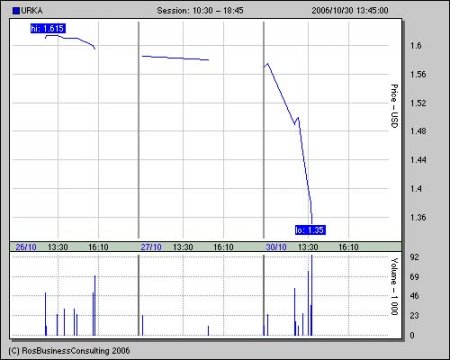Click the 13:30 label after 27/10
This screenshot has height=360, width=450.
click(x=183, y=247)
